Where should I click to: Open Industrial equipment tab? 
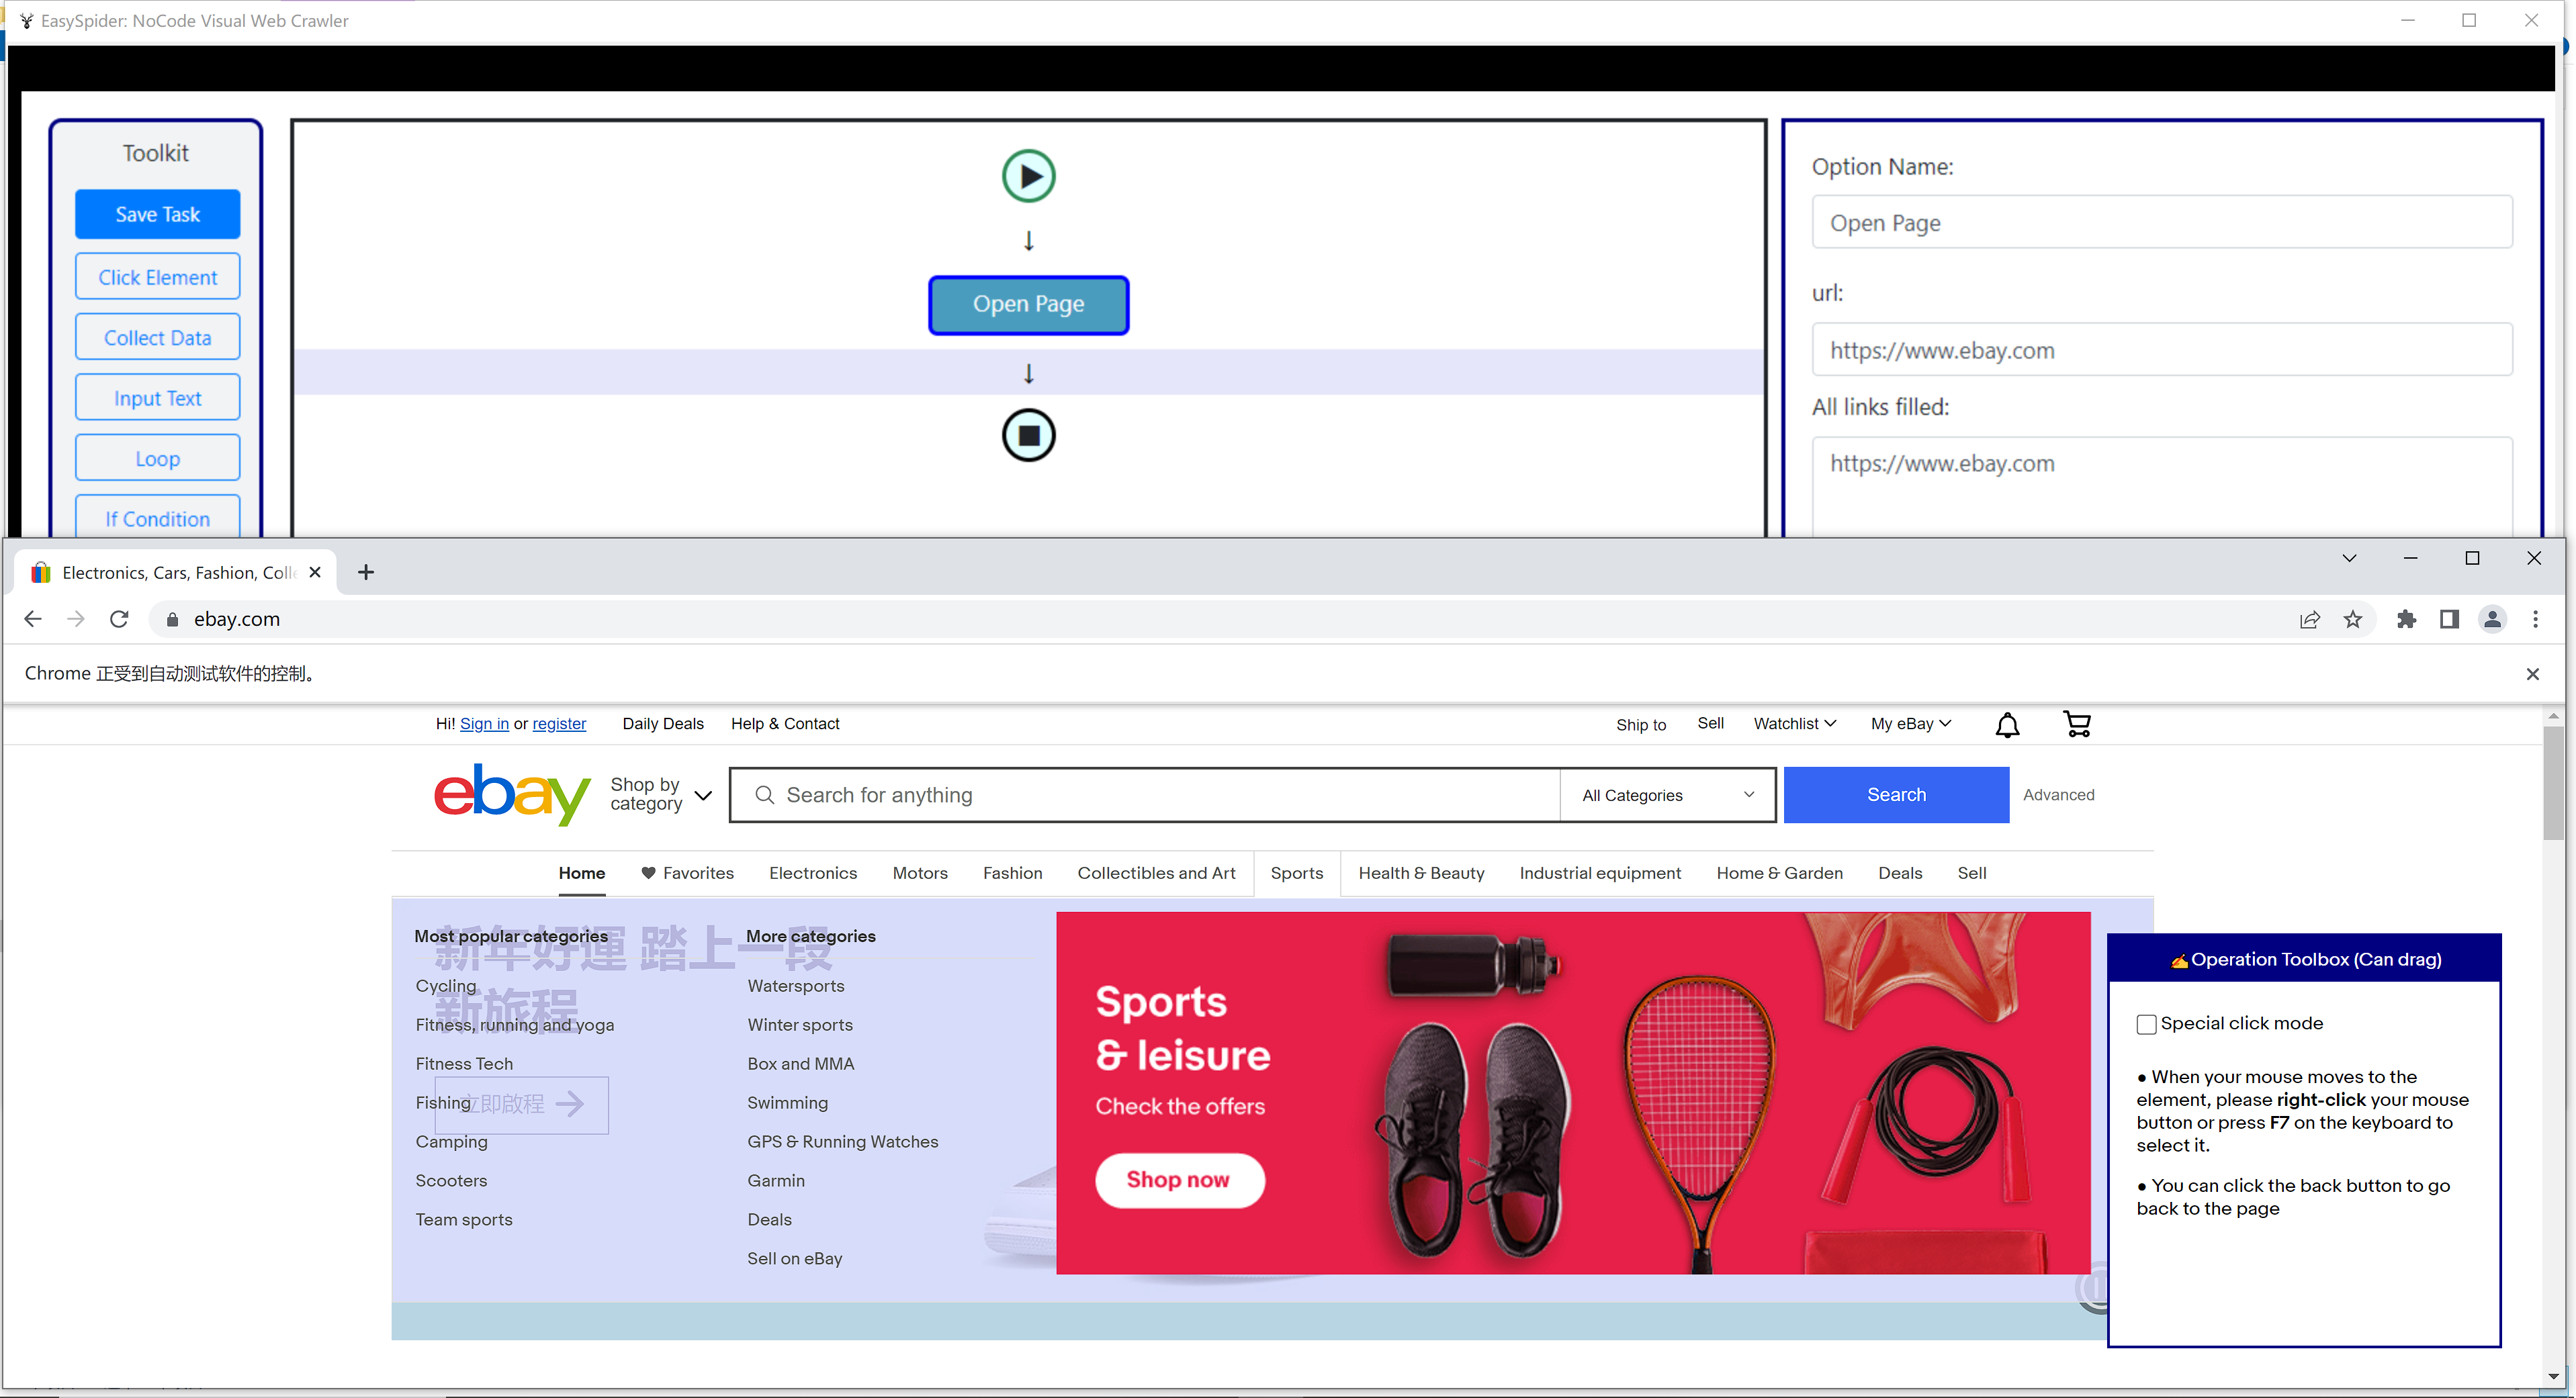click(x=1600, y=873)
